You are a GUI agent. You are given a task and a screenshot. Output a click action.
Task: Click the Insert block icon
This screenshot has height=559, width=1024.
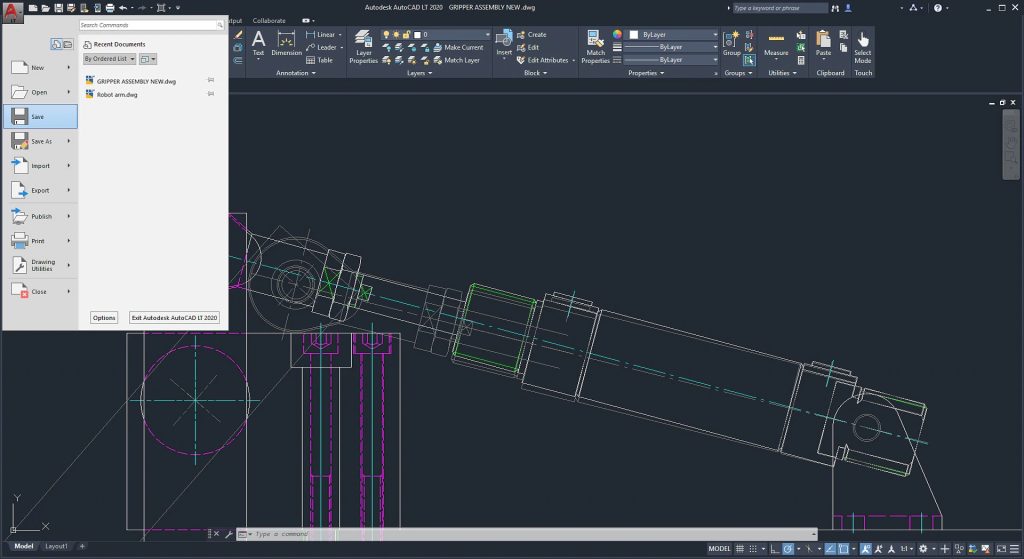coord(504,39)
